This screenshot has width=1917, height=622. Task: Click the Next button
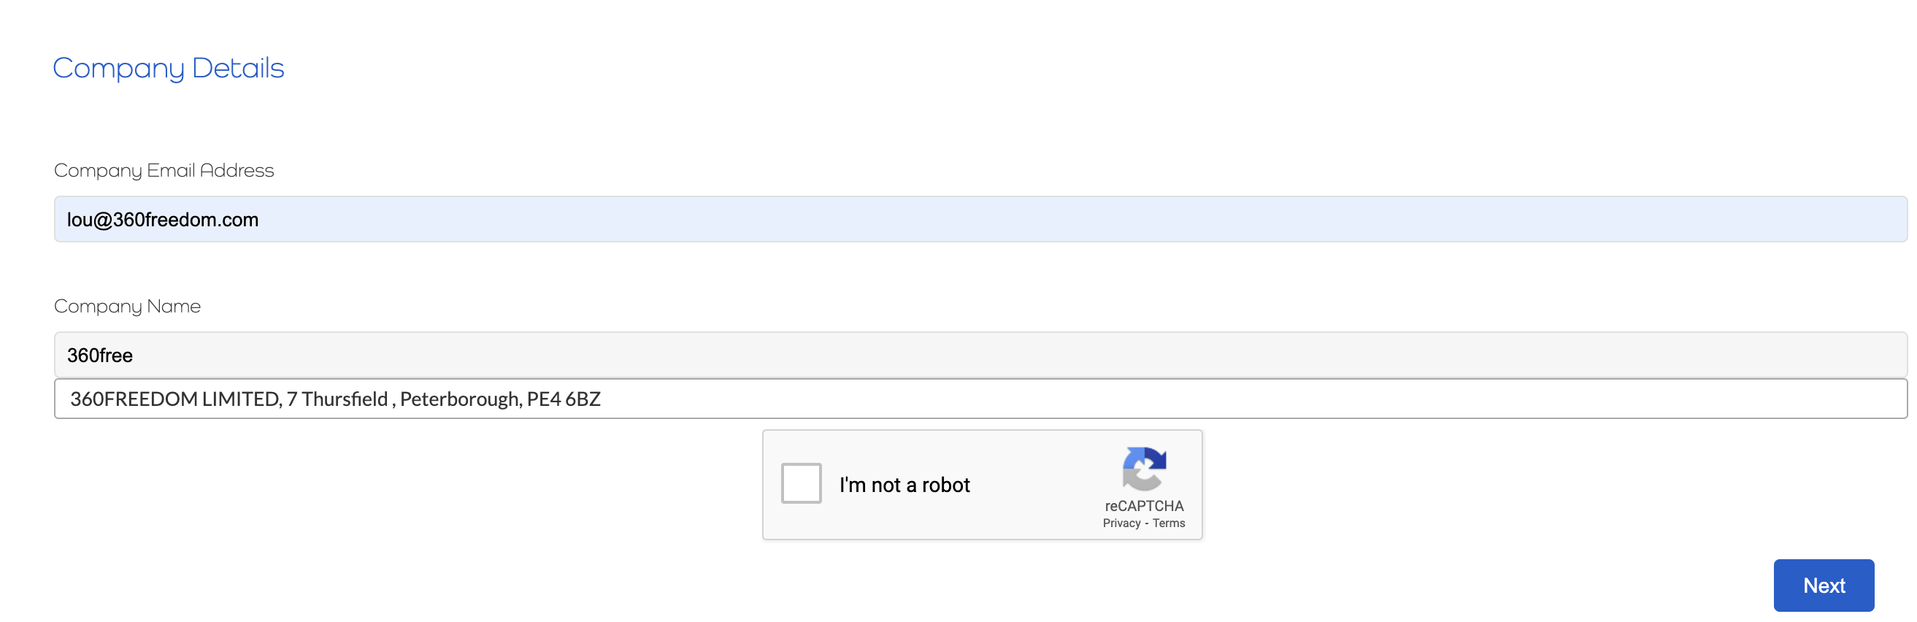[x=1822, y=585]
